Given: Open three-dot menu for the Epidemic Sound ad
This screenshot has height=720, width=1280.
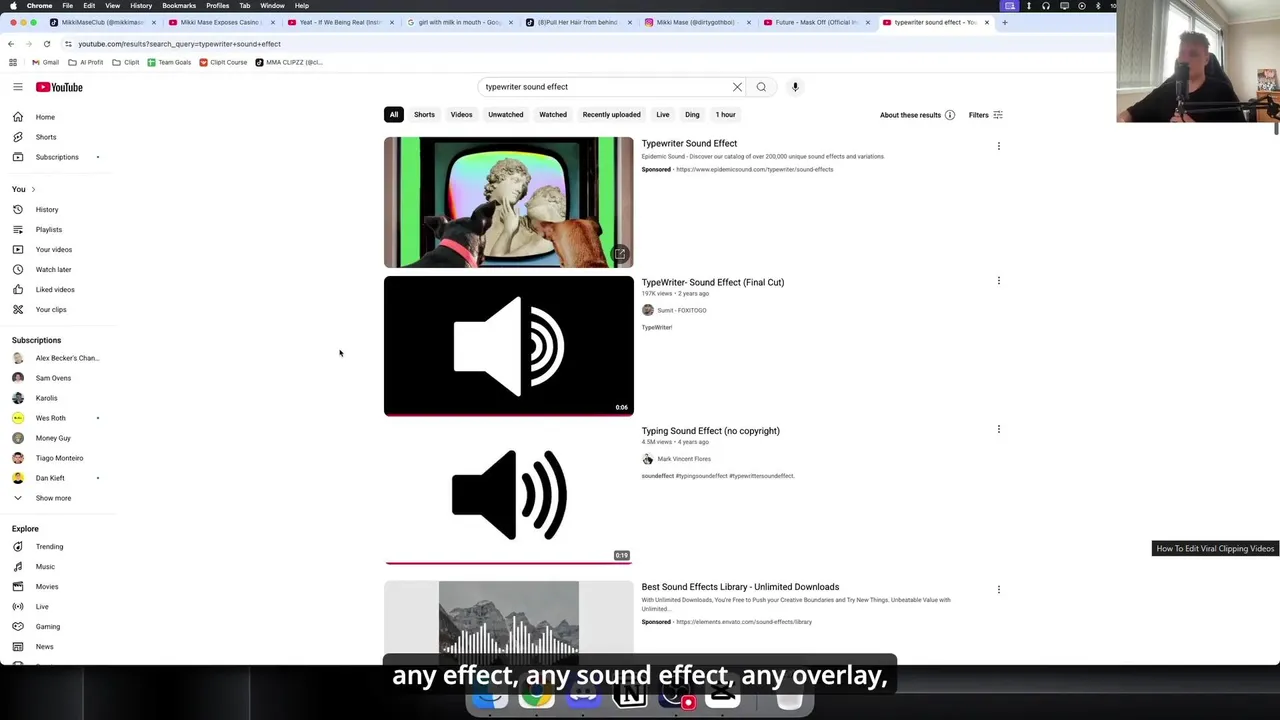Looking at the screenshot, I should [998, 146].
